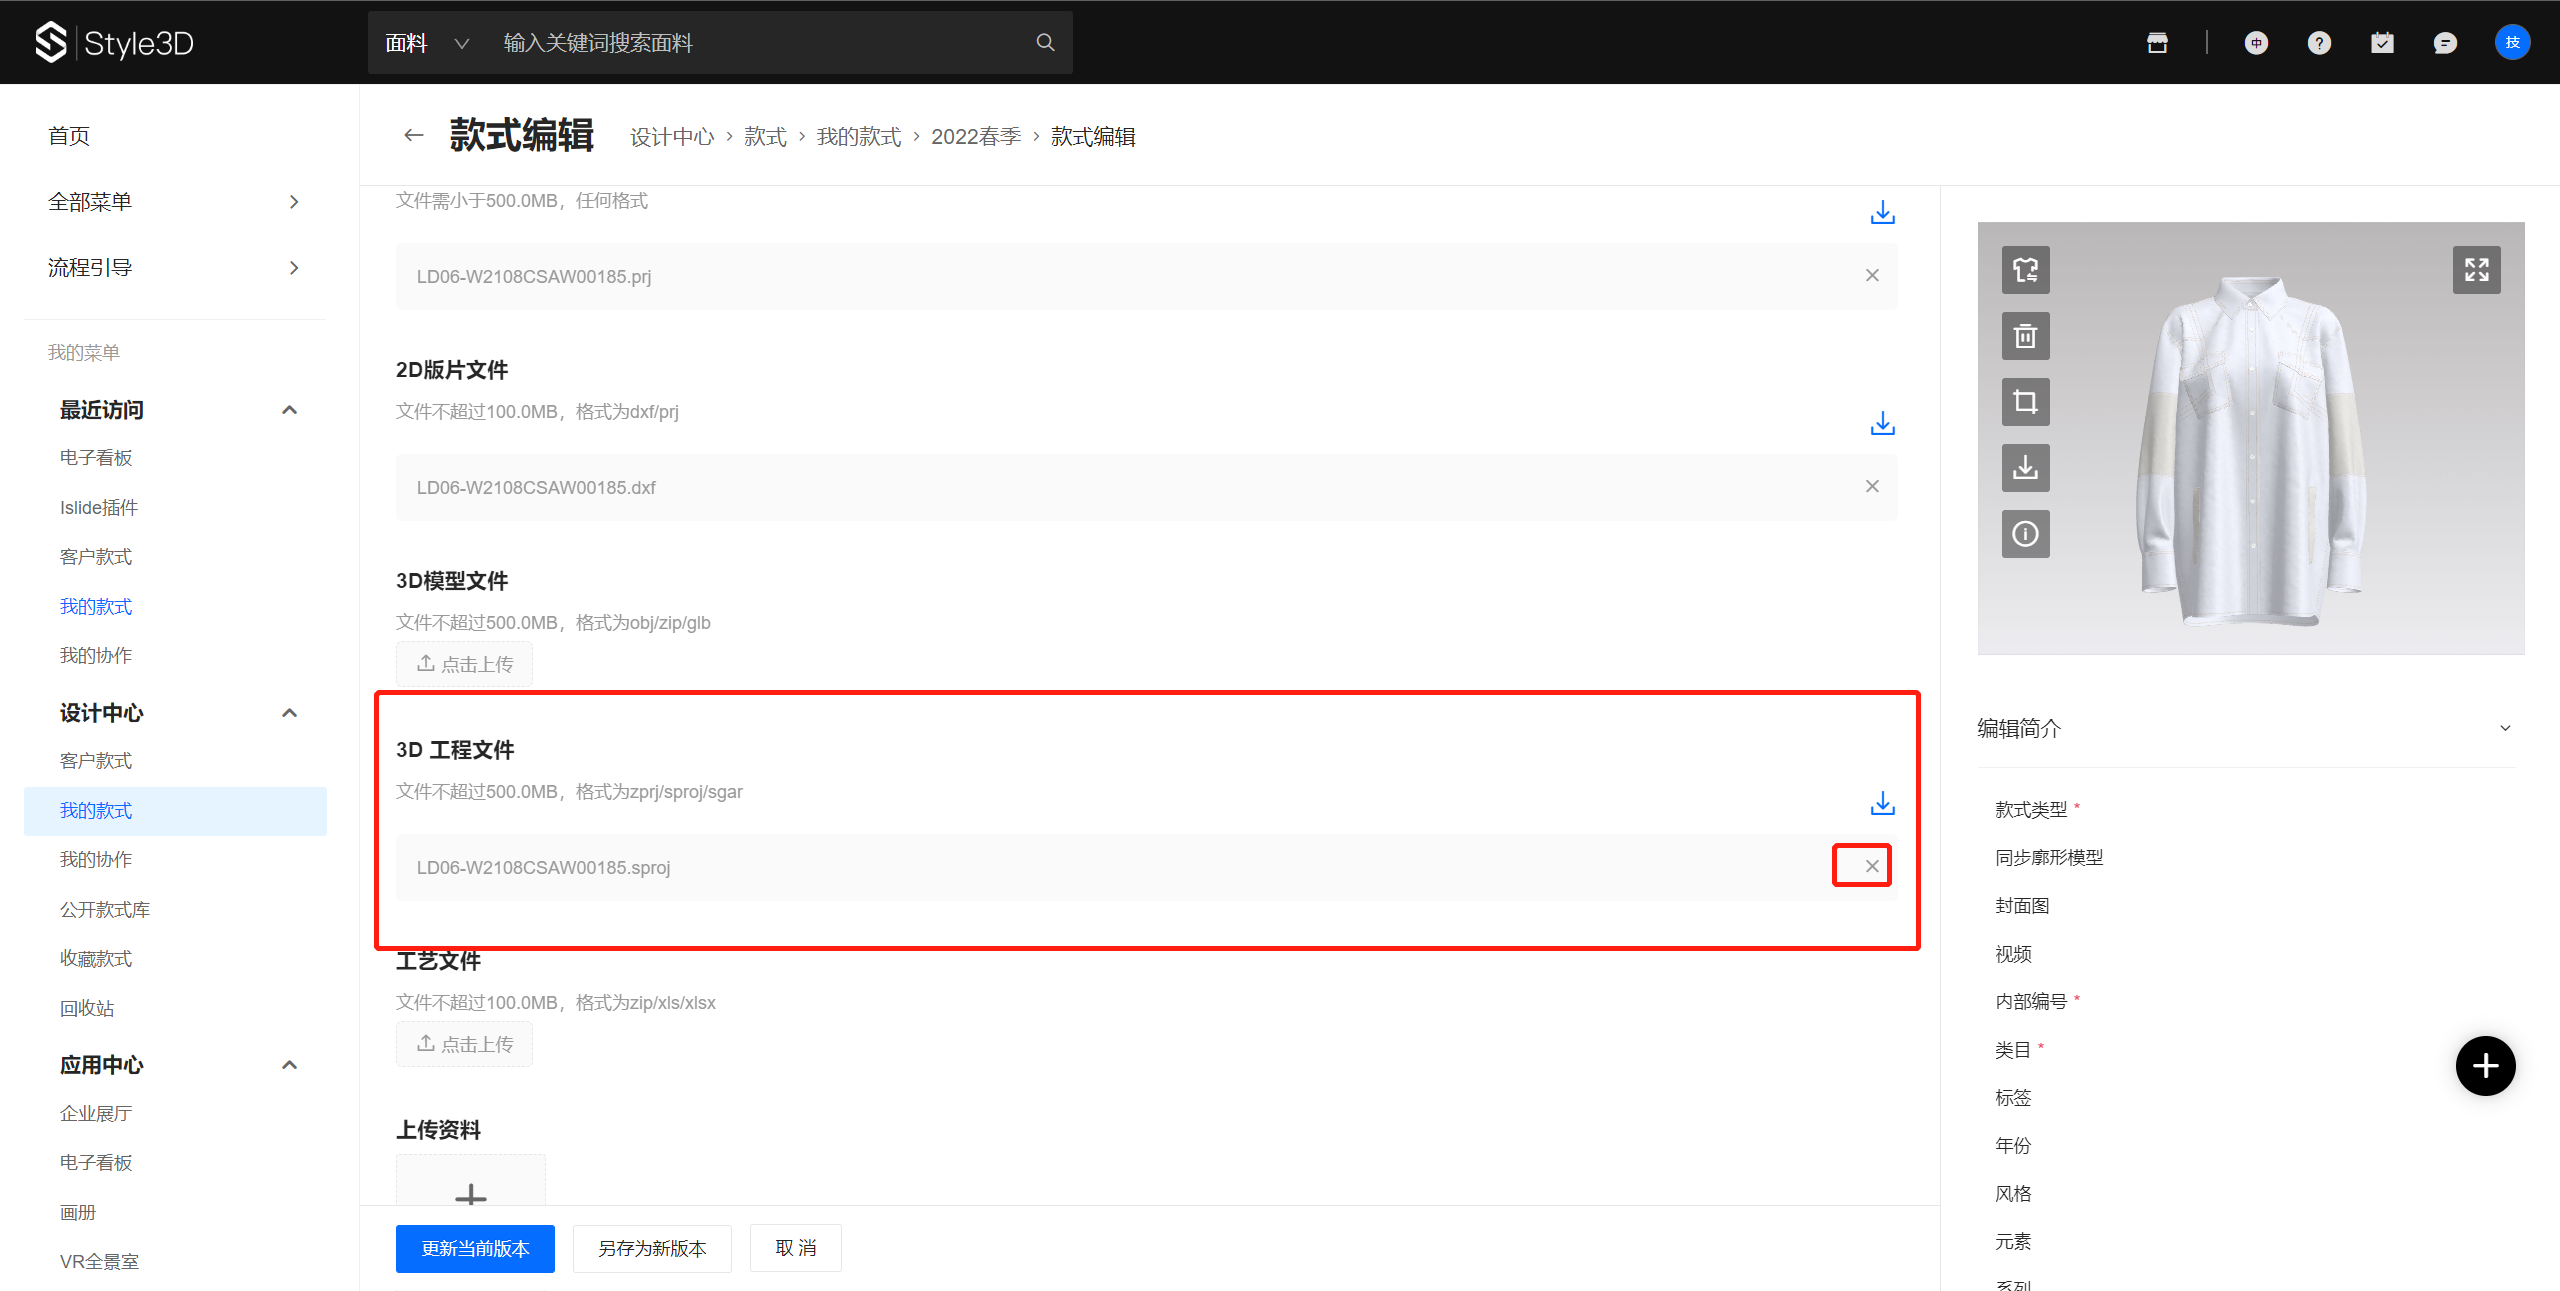Click the 另存为新版本 button
2560x1291 pixels.
(652, 1248)
